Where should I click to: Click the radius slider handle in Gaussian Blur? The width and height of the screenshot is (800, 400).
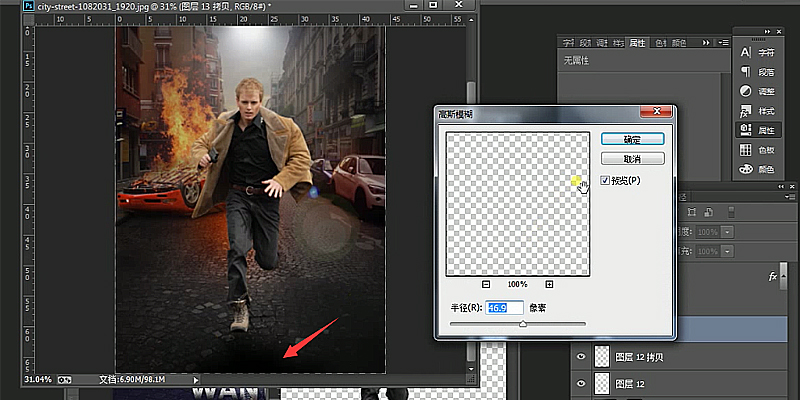point(523,323)
